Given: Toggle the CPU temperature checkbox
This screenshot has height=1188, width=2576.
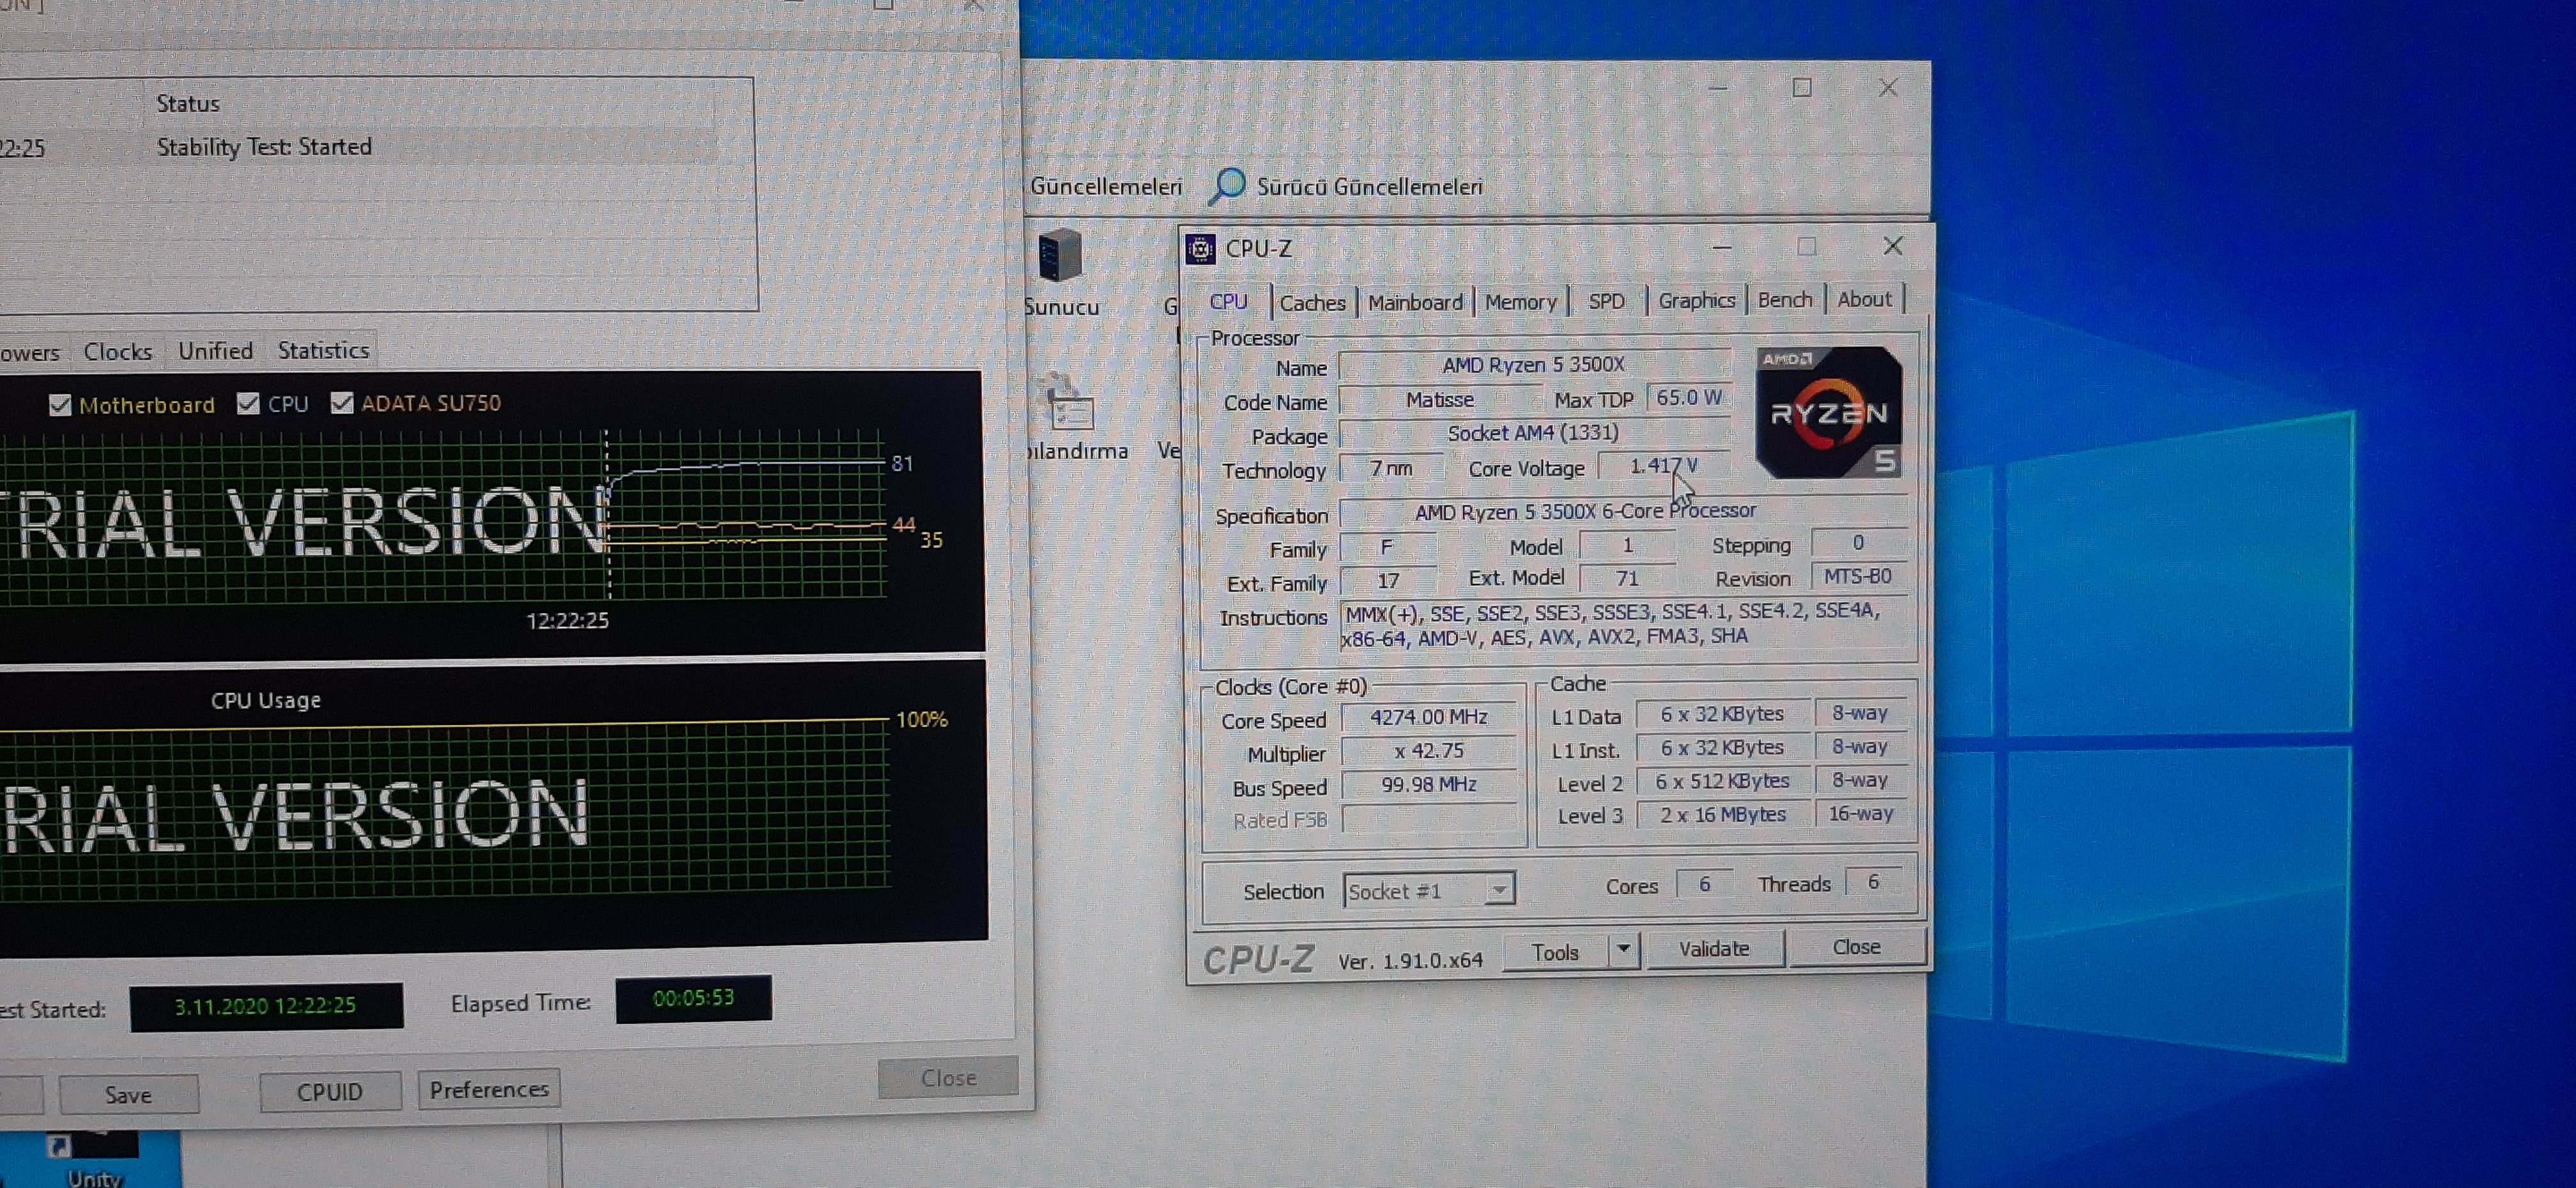Looking at the screenshot, I should pos(248,403).
